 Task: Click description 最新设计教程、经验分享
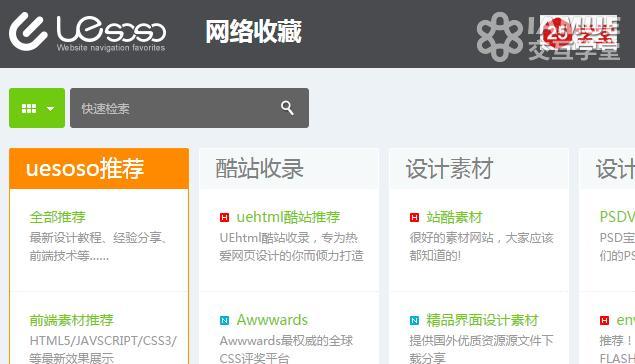(x=98, y=238)
